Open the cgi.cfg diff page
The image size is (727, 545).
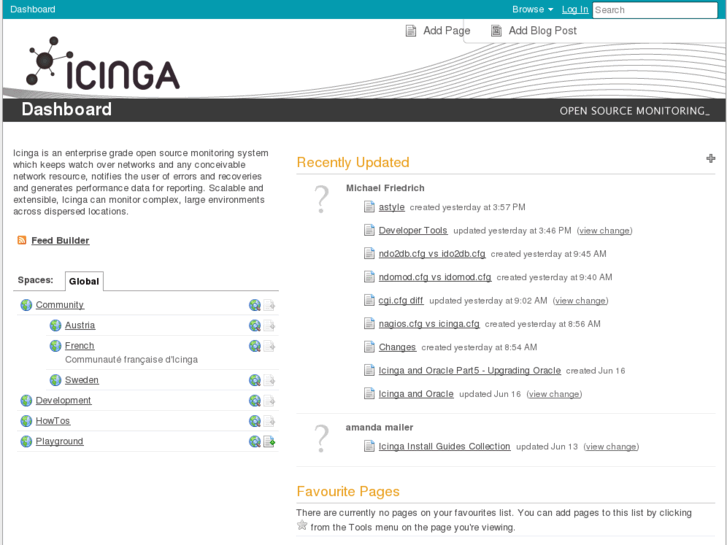pos(401,300)
